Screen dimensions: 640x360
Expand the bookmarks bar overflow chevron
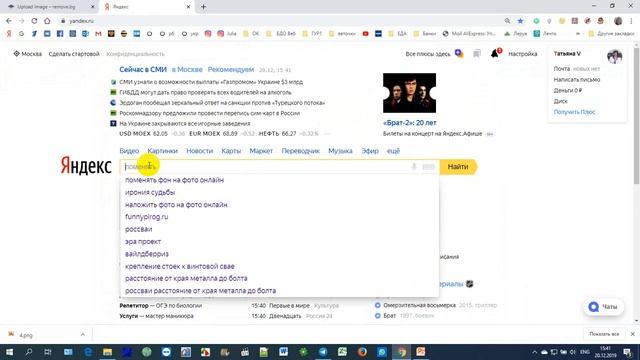(578, 33)
